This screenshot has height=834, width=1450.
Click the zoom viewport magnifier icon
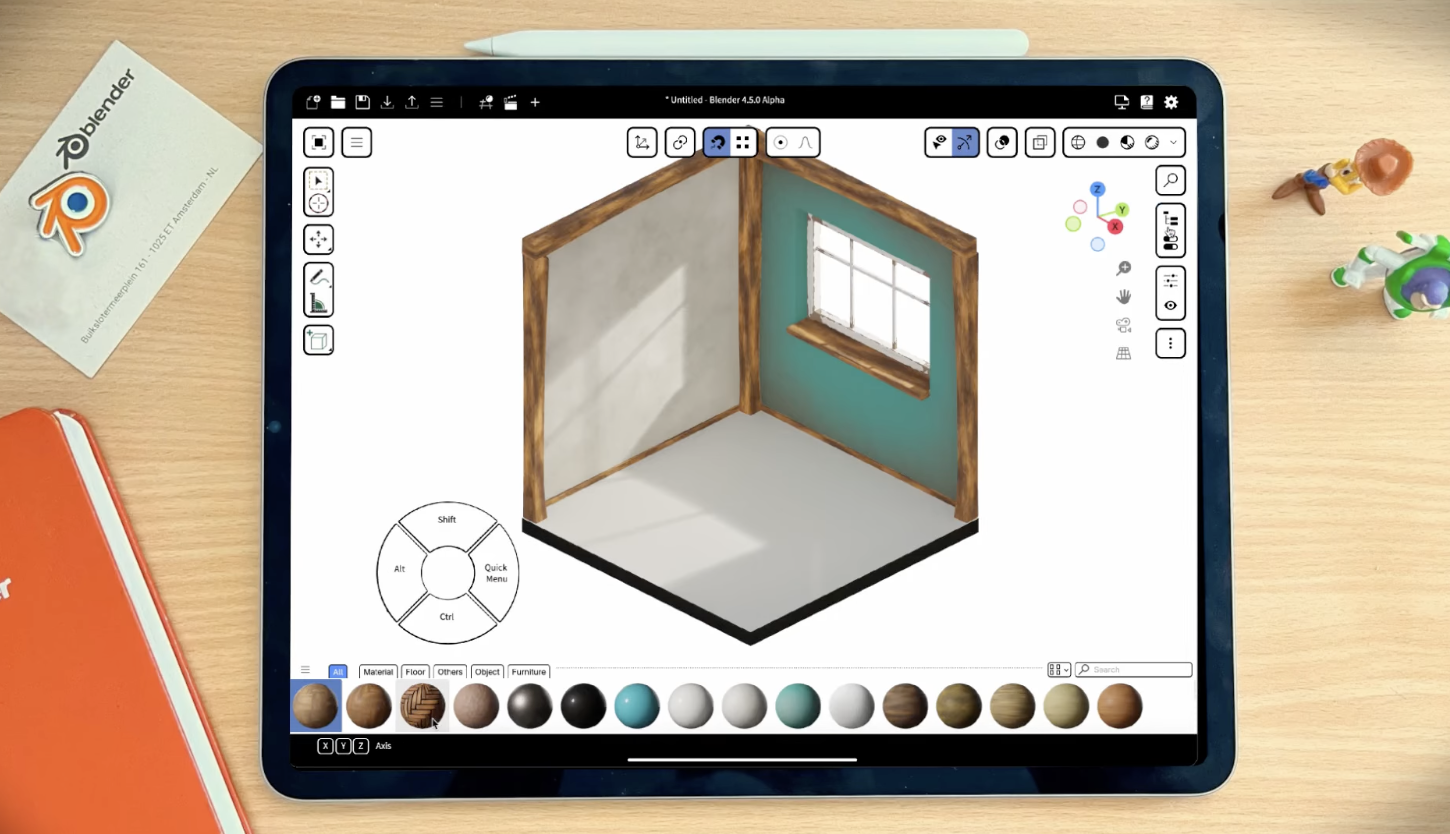(1124, 268)
